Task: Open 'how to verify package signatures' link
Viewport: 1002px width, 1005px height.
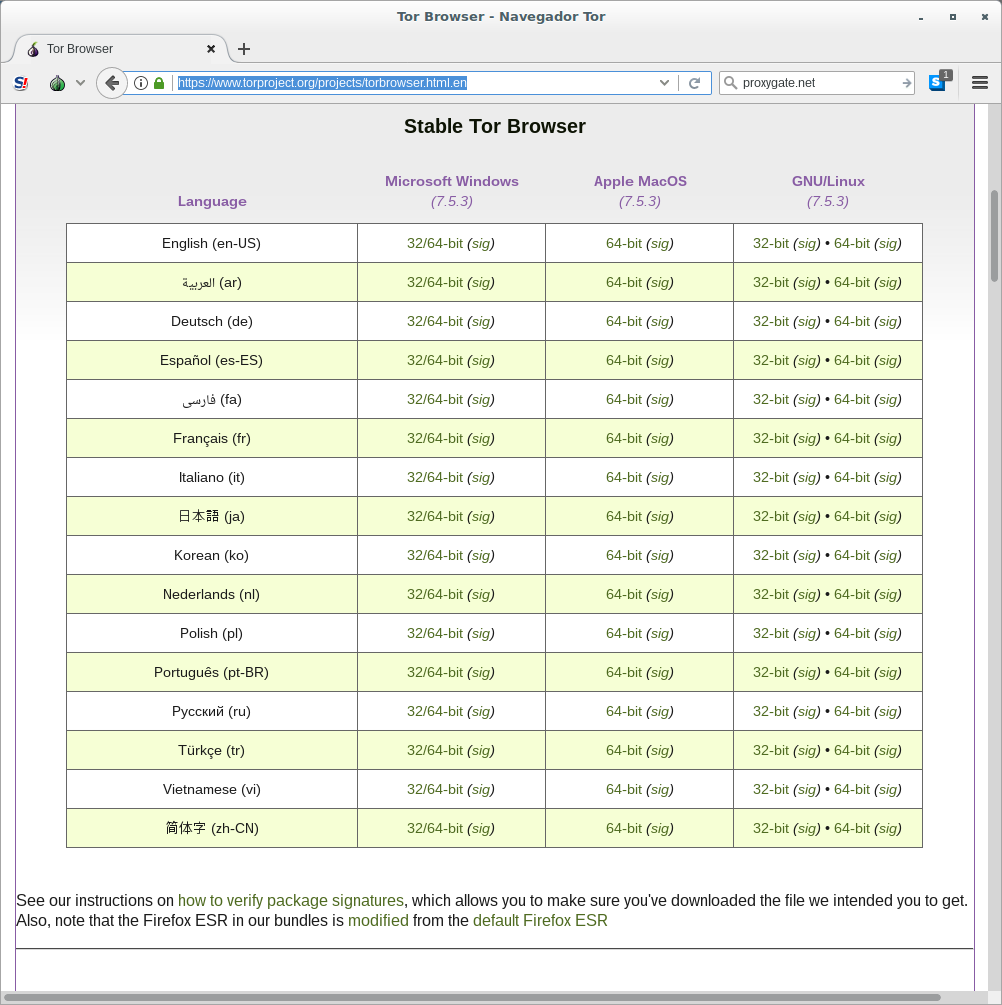Action: pos(290,901)
